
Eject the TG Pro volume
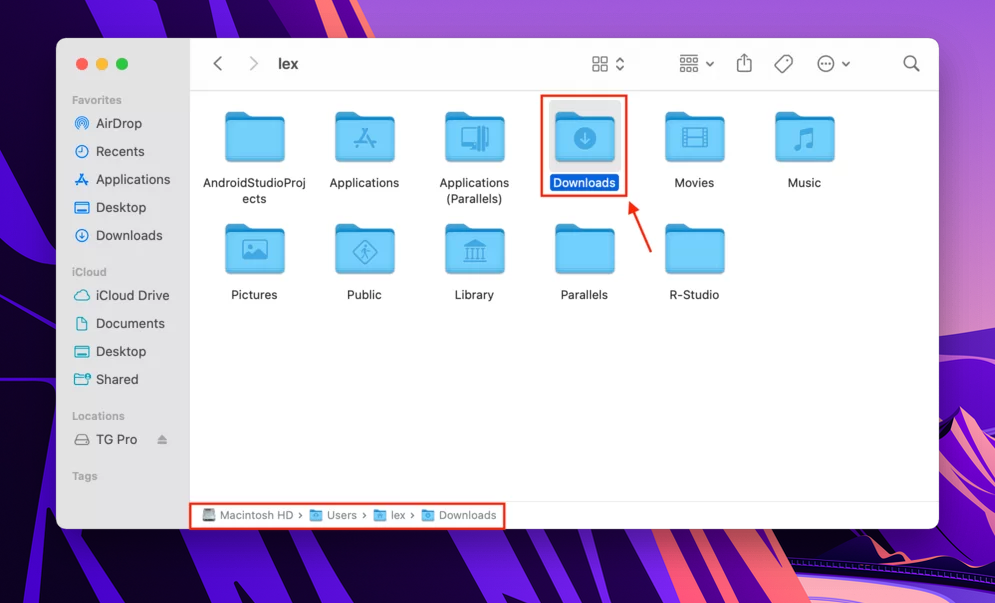tap(162, 439)
